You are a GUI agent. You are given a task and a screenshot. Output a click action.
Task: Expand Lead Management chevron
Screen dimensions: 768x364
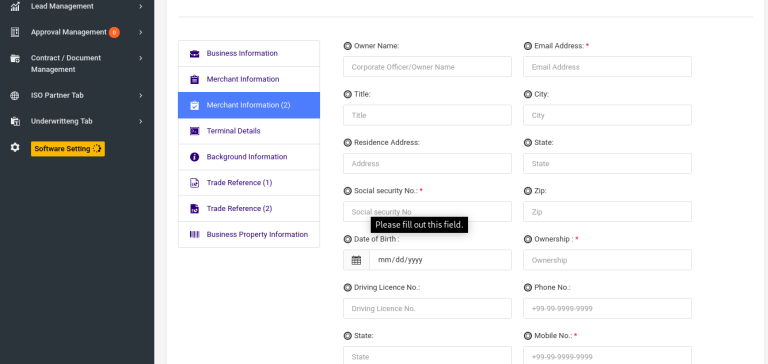[141, 6]
